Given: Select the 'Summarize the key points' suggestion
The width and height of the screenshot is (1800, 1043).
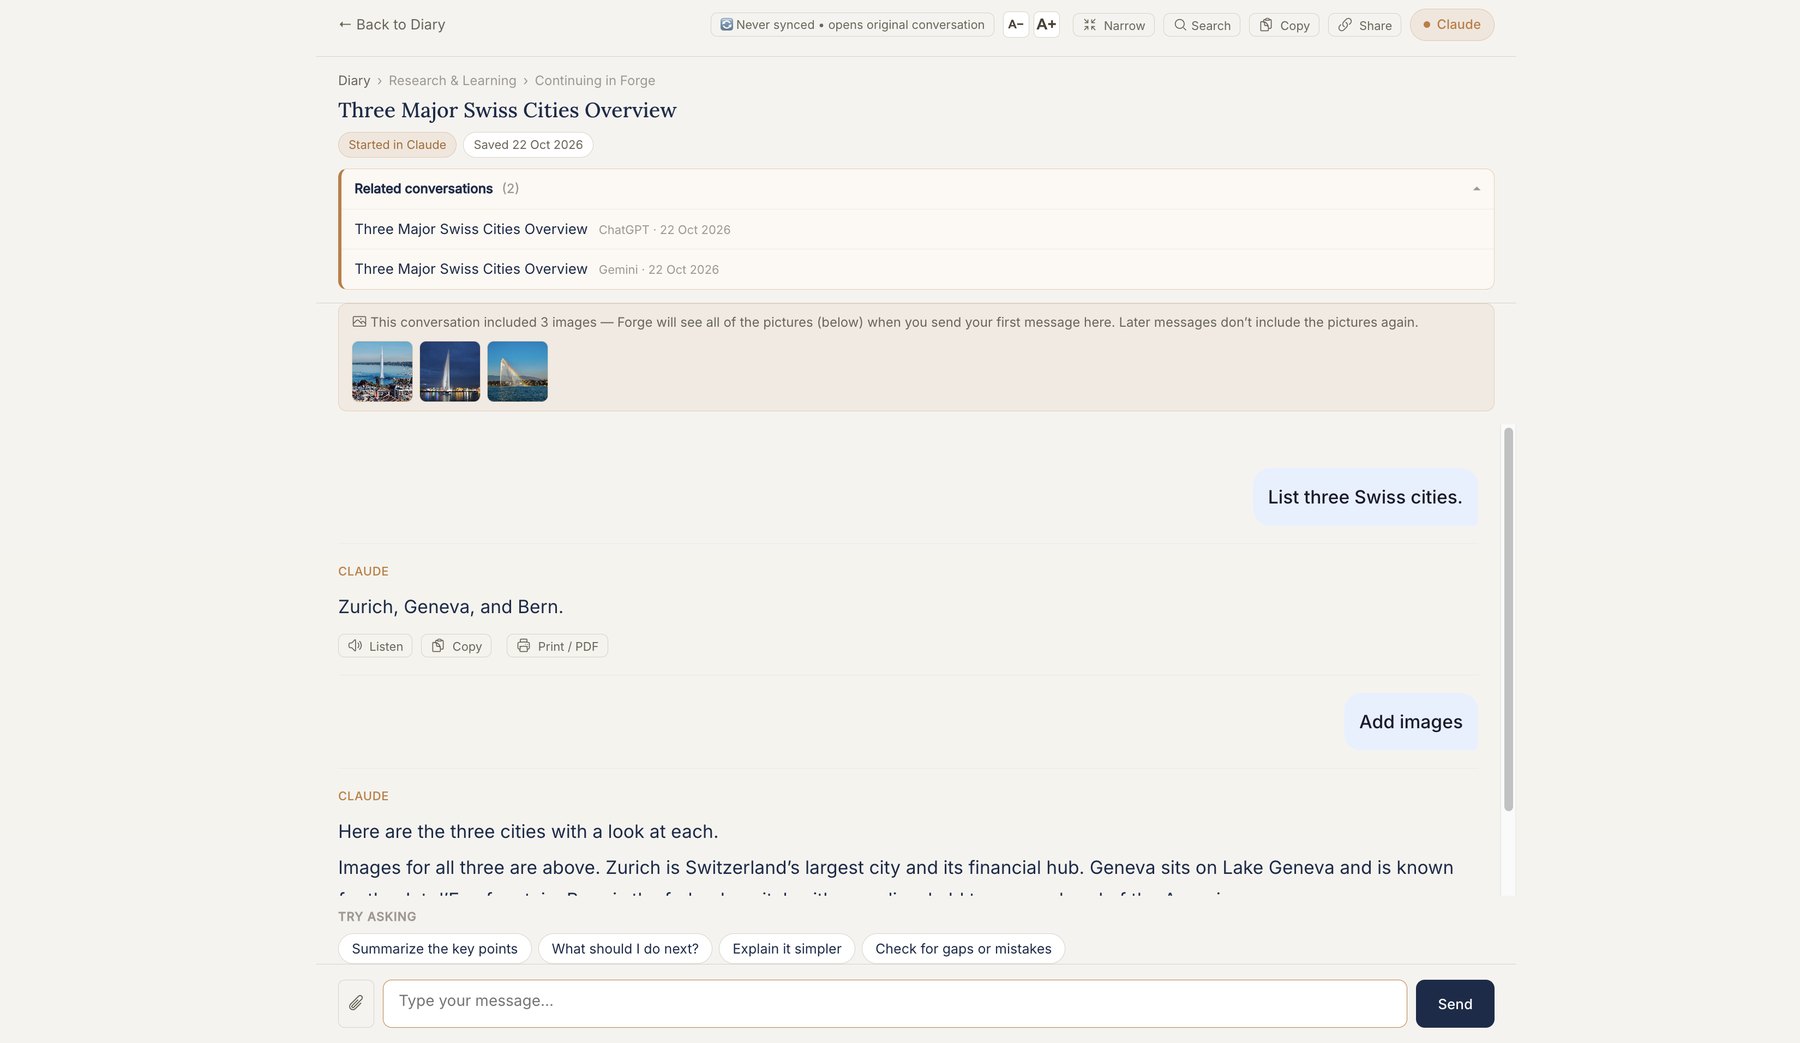Looking at the screenshot, I should click(x=434, y=949).
